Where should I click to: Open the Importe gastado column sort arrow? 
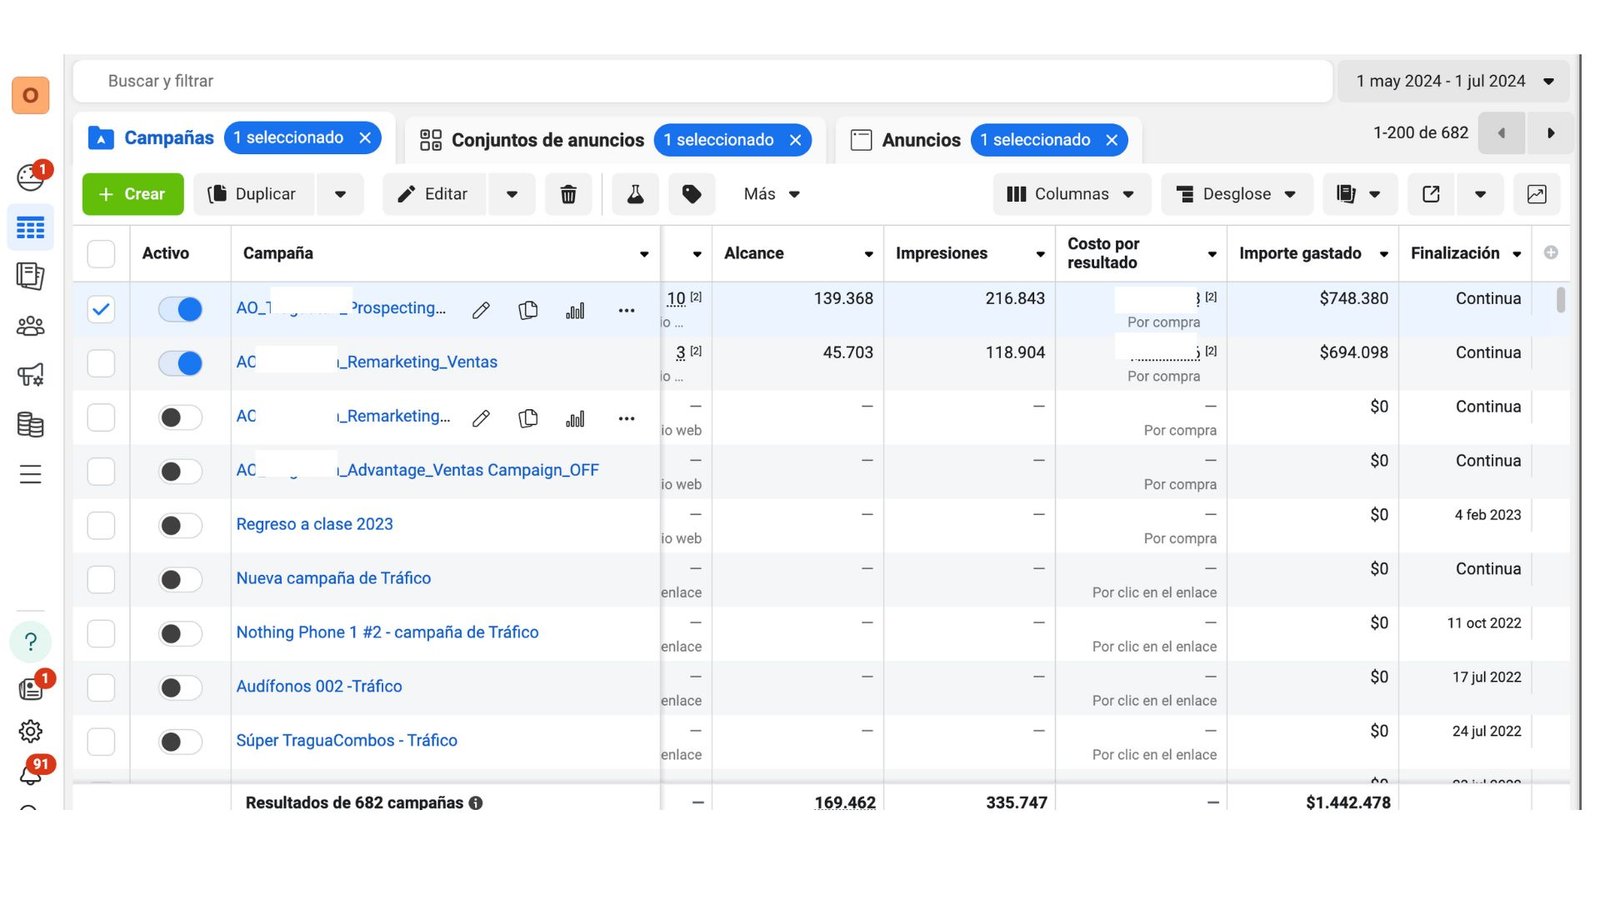coord(1384,254)
